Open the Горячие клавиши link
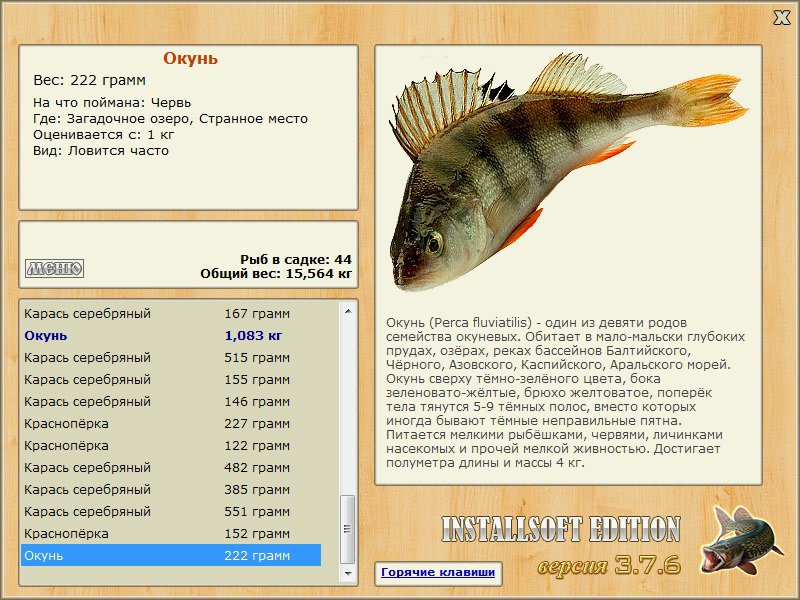The width and height of the screenshot is (800, 600). tap(438, 572)
